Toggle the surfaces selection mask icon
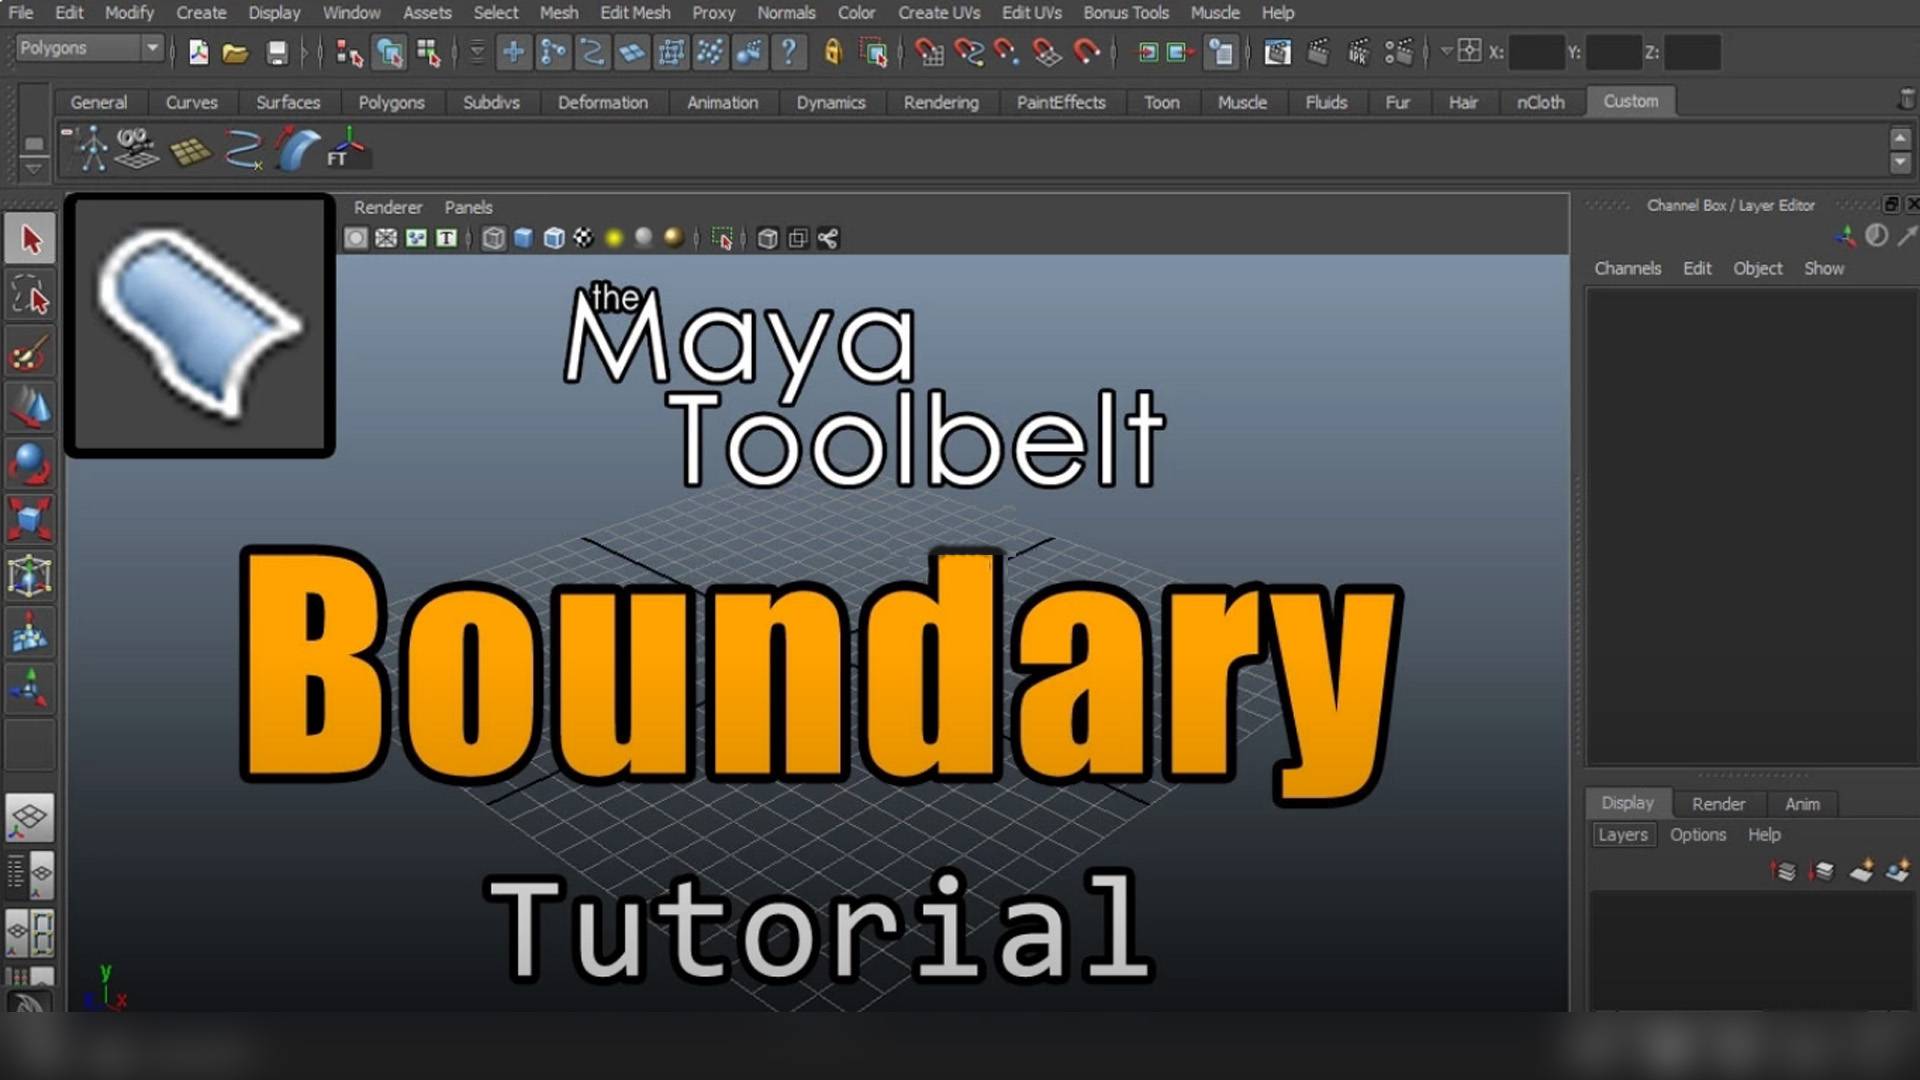1920x1080 pixels. click(631, 52)
